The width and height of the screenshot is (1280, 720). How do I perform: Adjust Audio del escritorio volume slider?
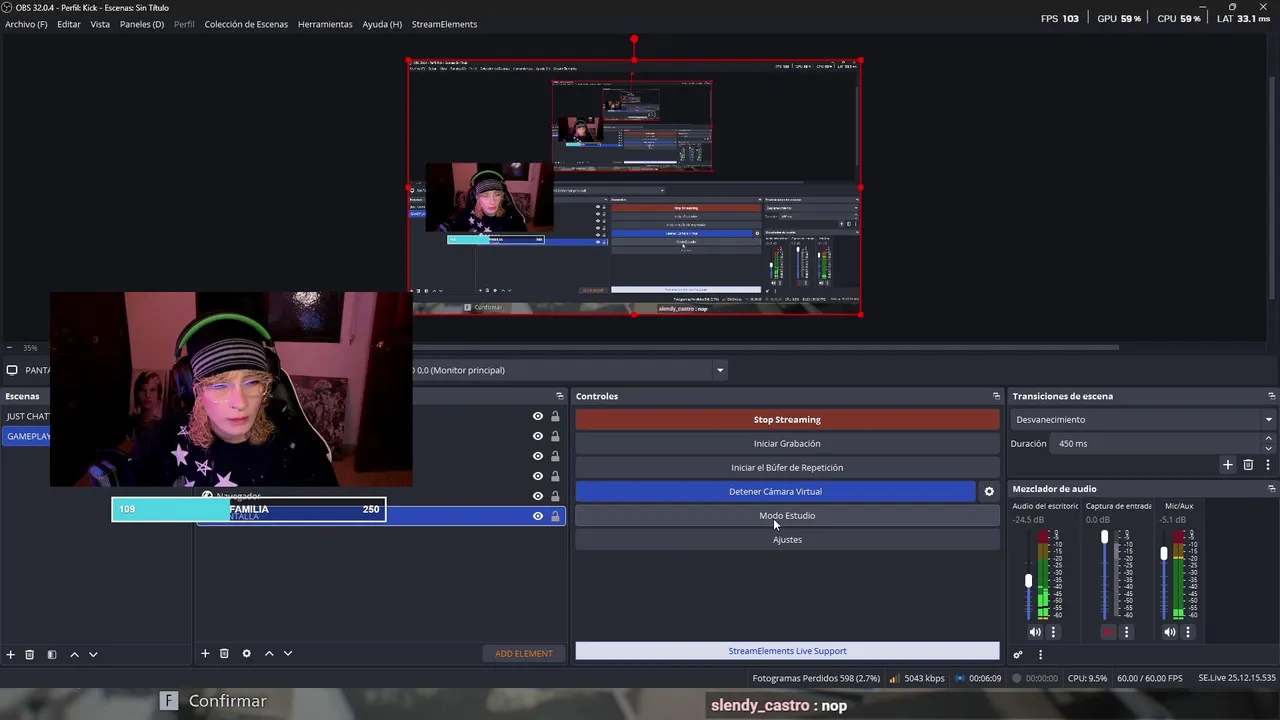[x=1028, y=580]
